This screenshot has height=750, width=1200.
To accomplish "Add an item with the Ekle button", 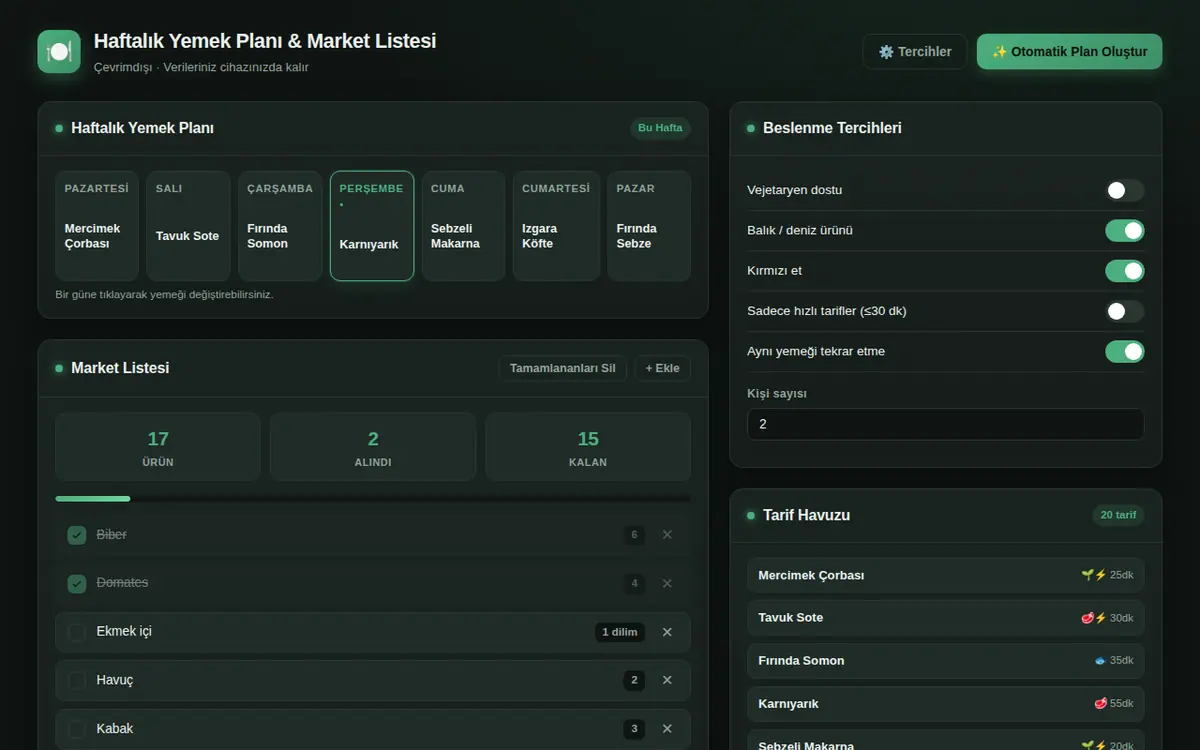I will click(x=662, y=368).
